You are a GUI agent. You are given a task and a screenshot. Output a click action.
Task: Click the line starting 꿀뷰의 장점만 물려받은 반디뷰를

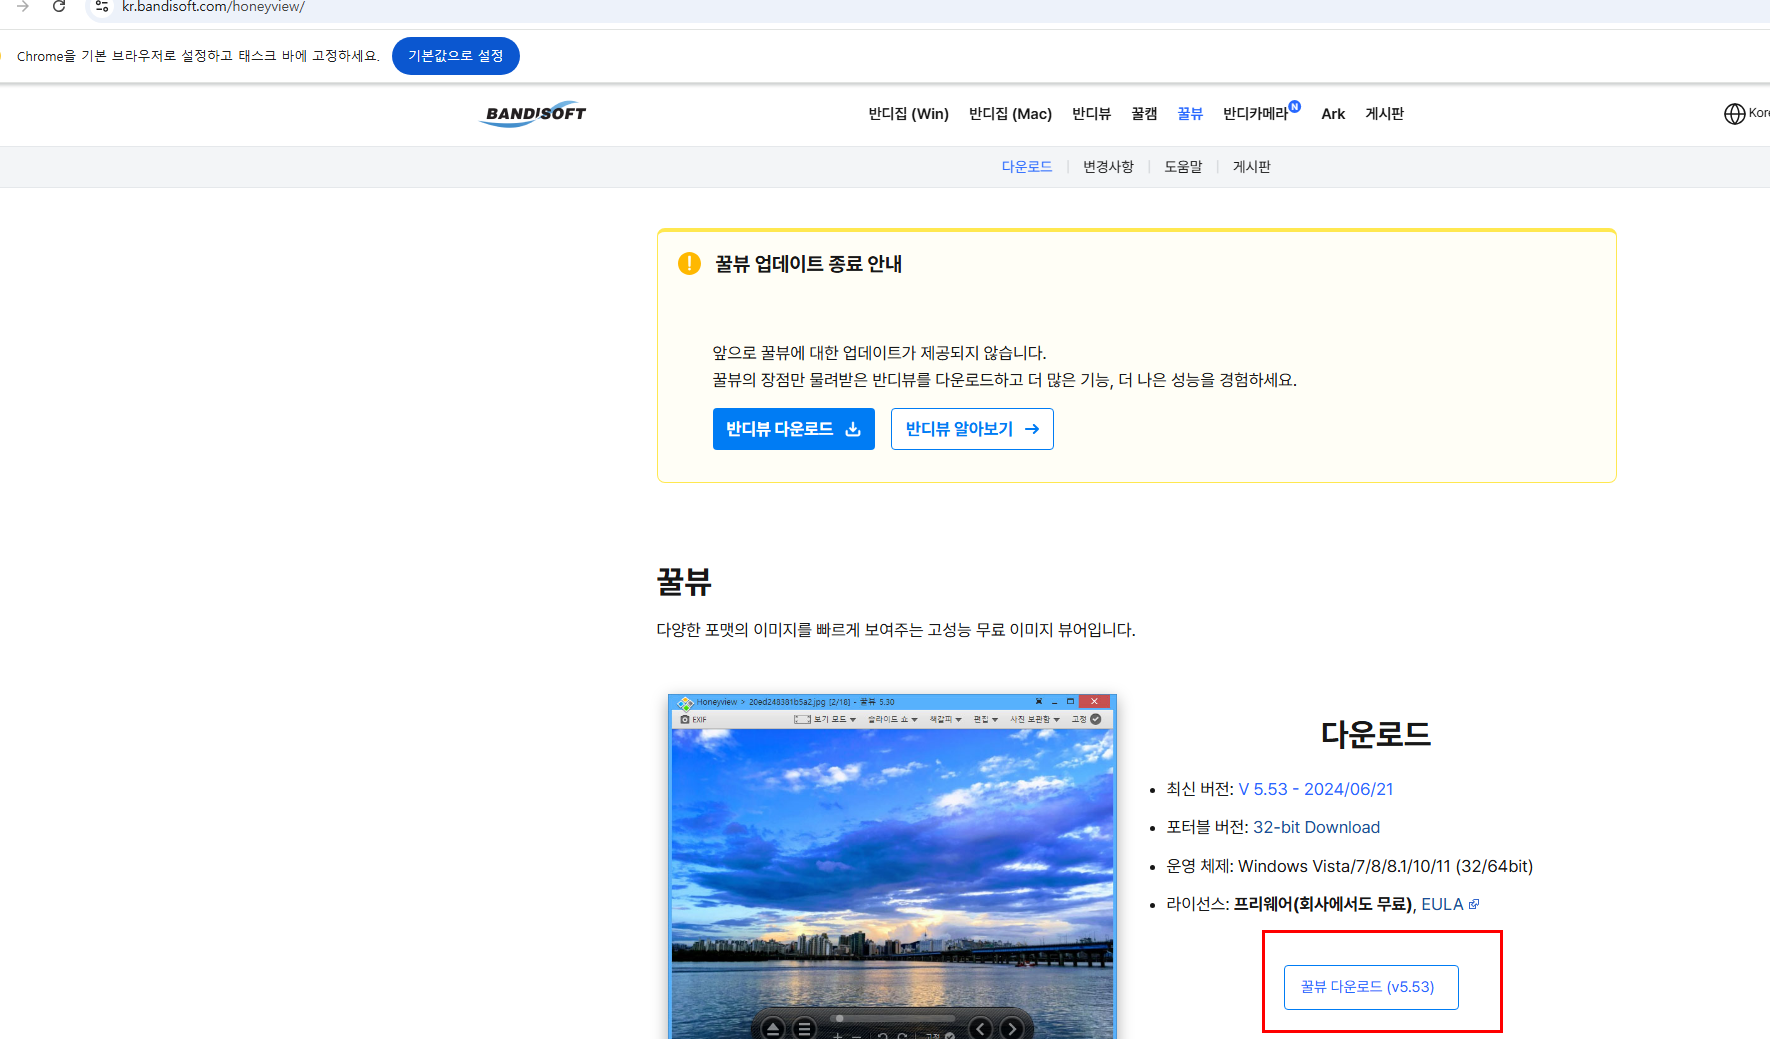(1004, 380)
